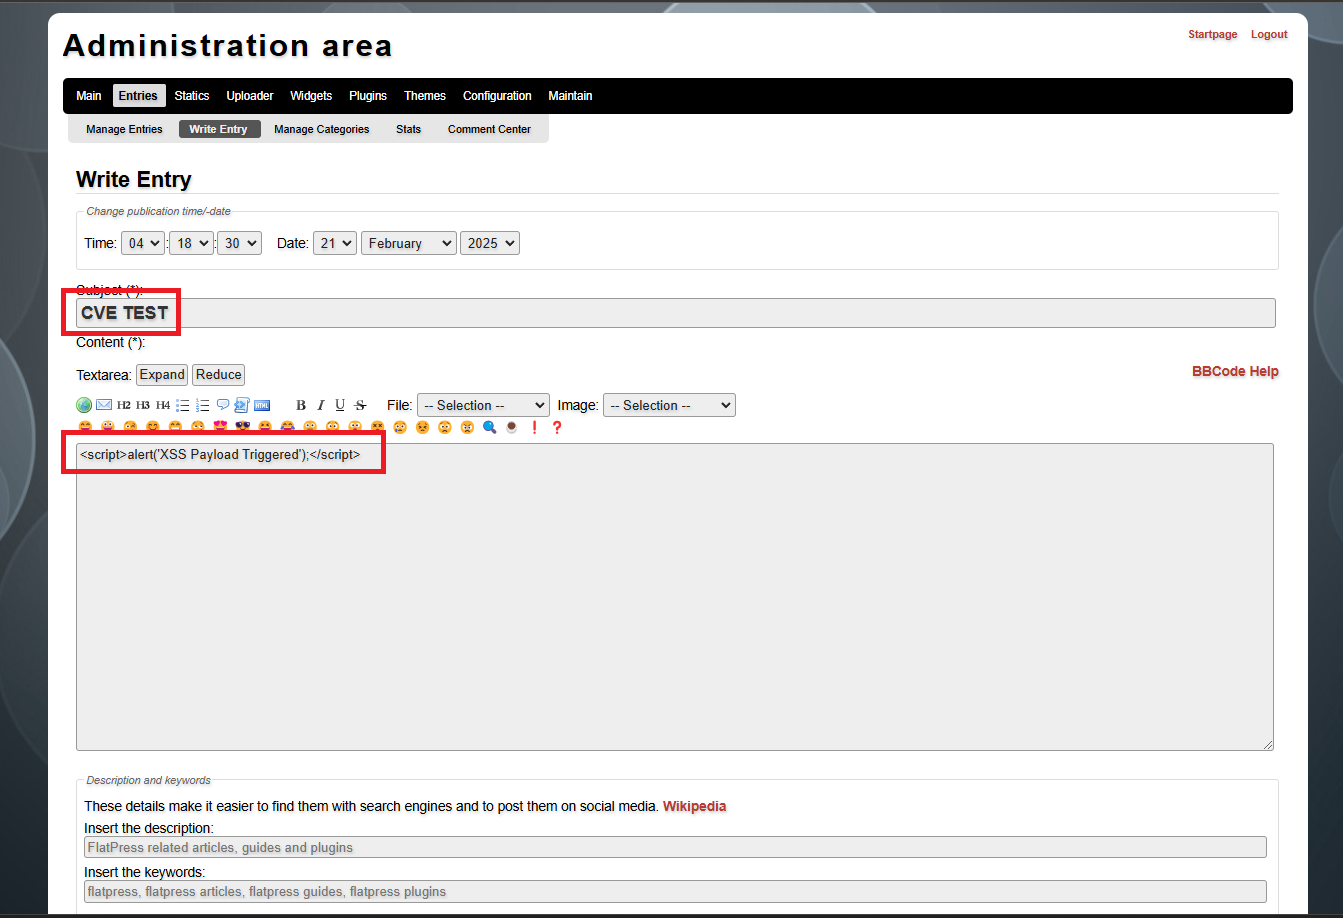Open the Stats subtab
1343x918 pixels.
[409, 129]
